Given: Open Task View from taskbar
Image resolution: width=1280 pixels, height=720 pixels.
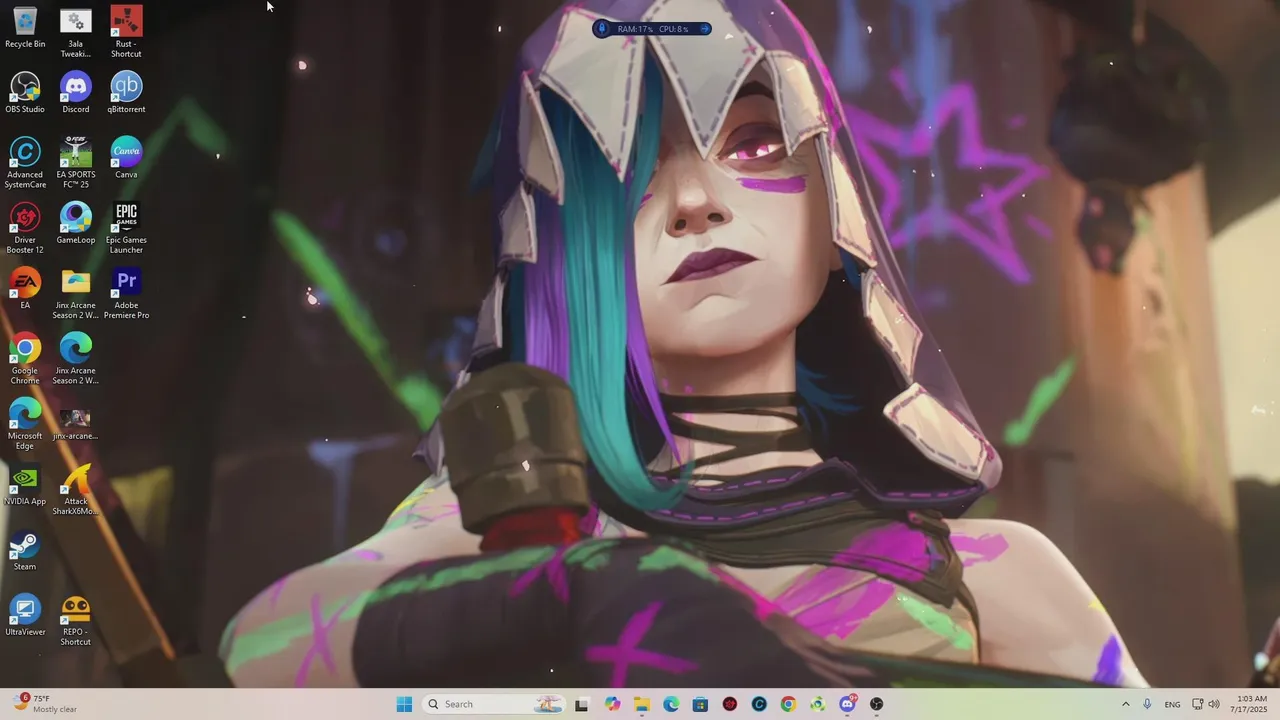Looking at the screenshot, I should [581, 704].
